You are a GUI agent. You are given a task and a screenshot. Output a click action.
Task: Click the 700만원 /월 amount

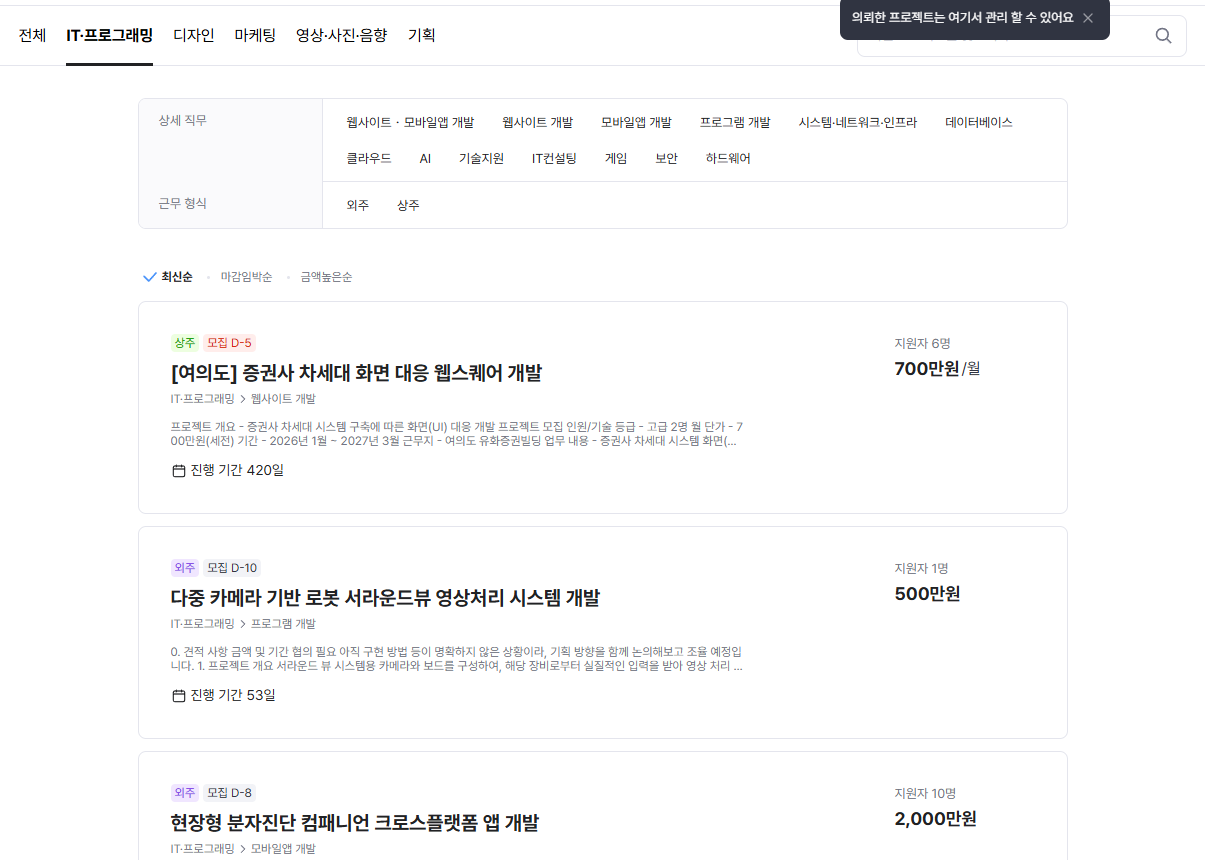937,368
